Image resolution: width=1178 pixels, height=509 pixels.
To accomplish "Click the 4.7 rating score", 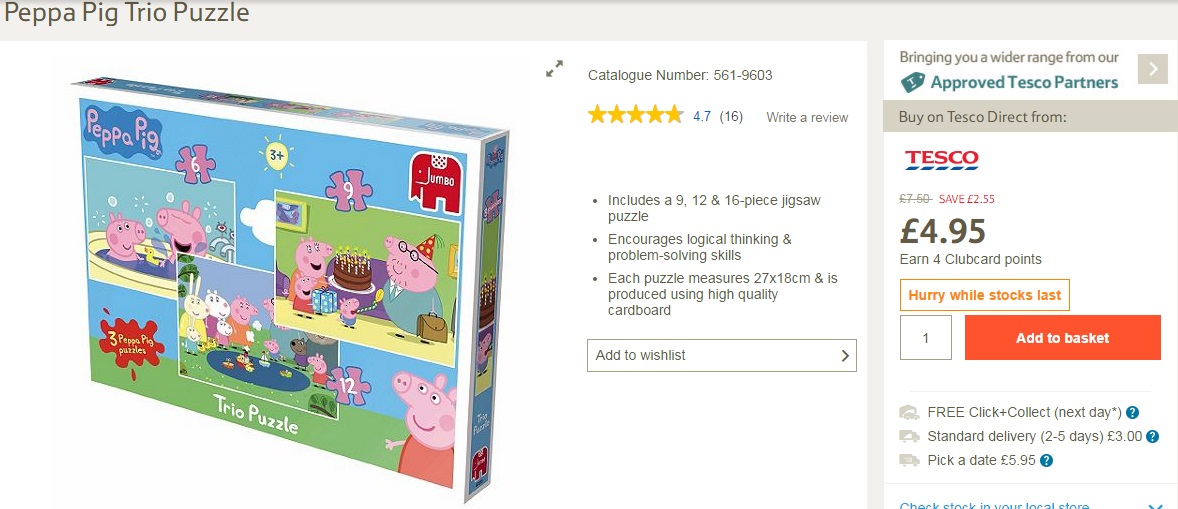I will (x=702, y=117).
